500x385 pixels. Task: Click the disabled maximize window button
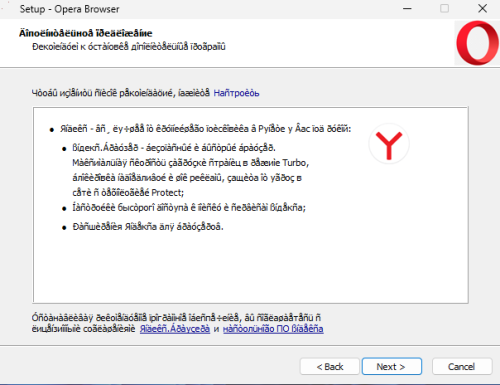(444, 9)
